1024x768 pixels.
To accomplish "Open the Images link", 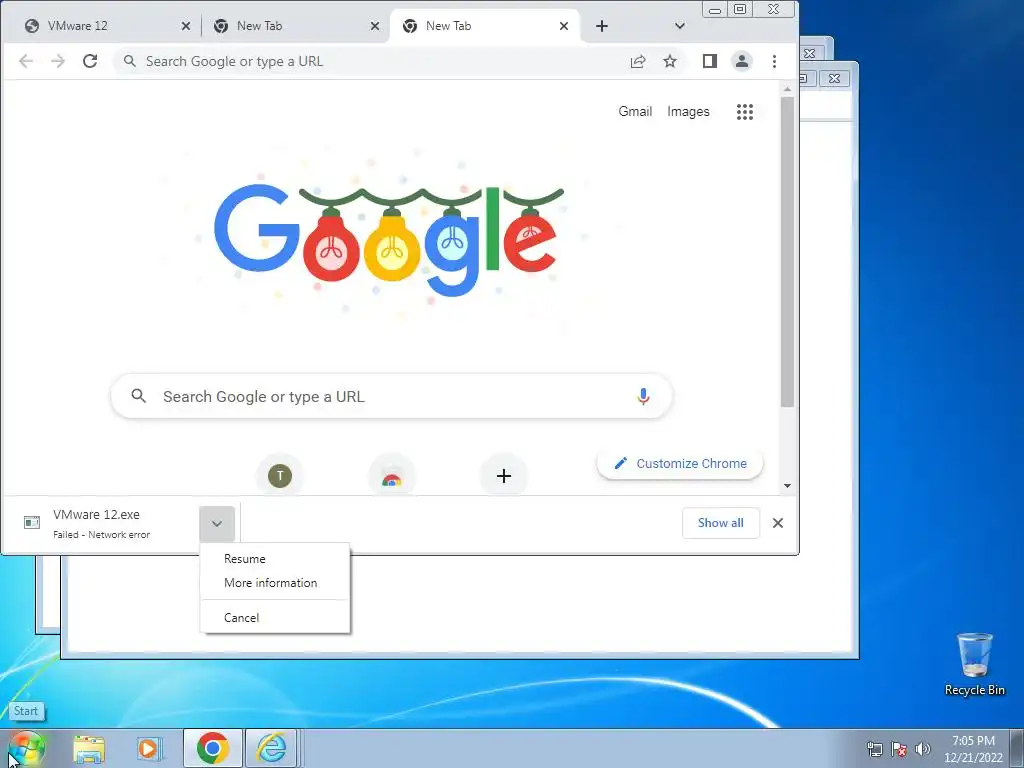I will click(688, 112).
